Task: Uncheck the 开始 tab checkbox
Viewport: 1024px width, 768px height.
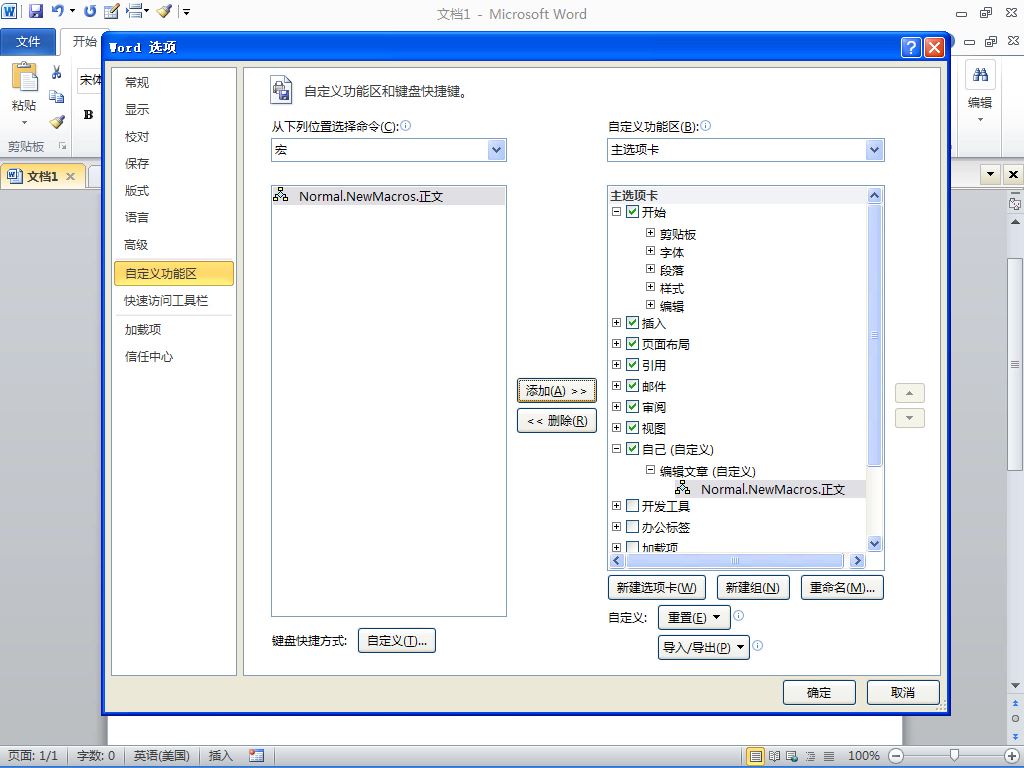Action: pos(632,212)
